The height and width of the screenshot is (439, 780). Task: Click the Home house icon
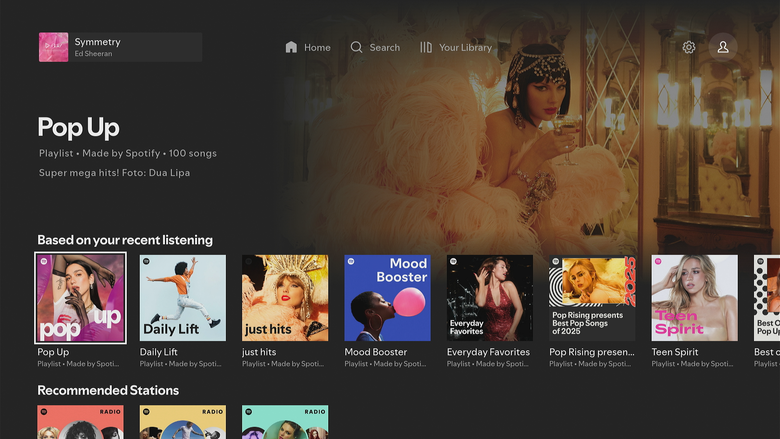pyautogui.click(x=291, y=47)
